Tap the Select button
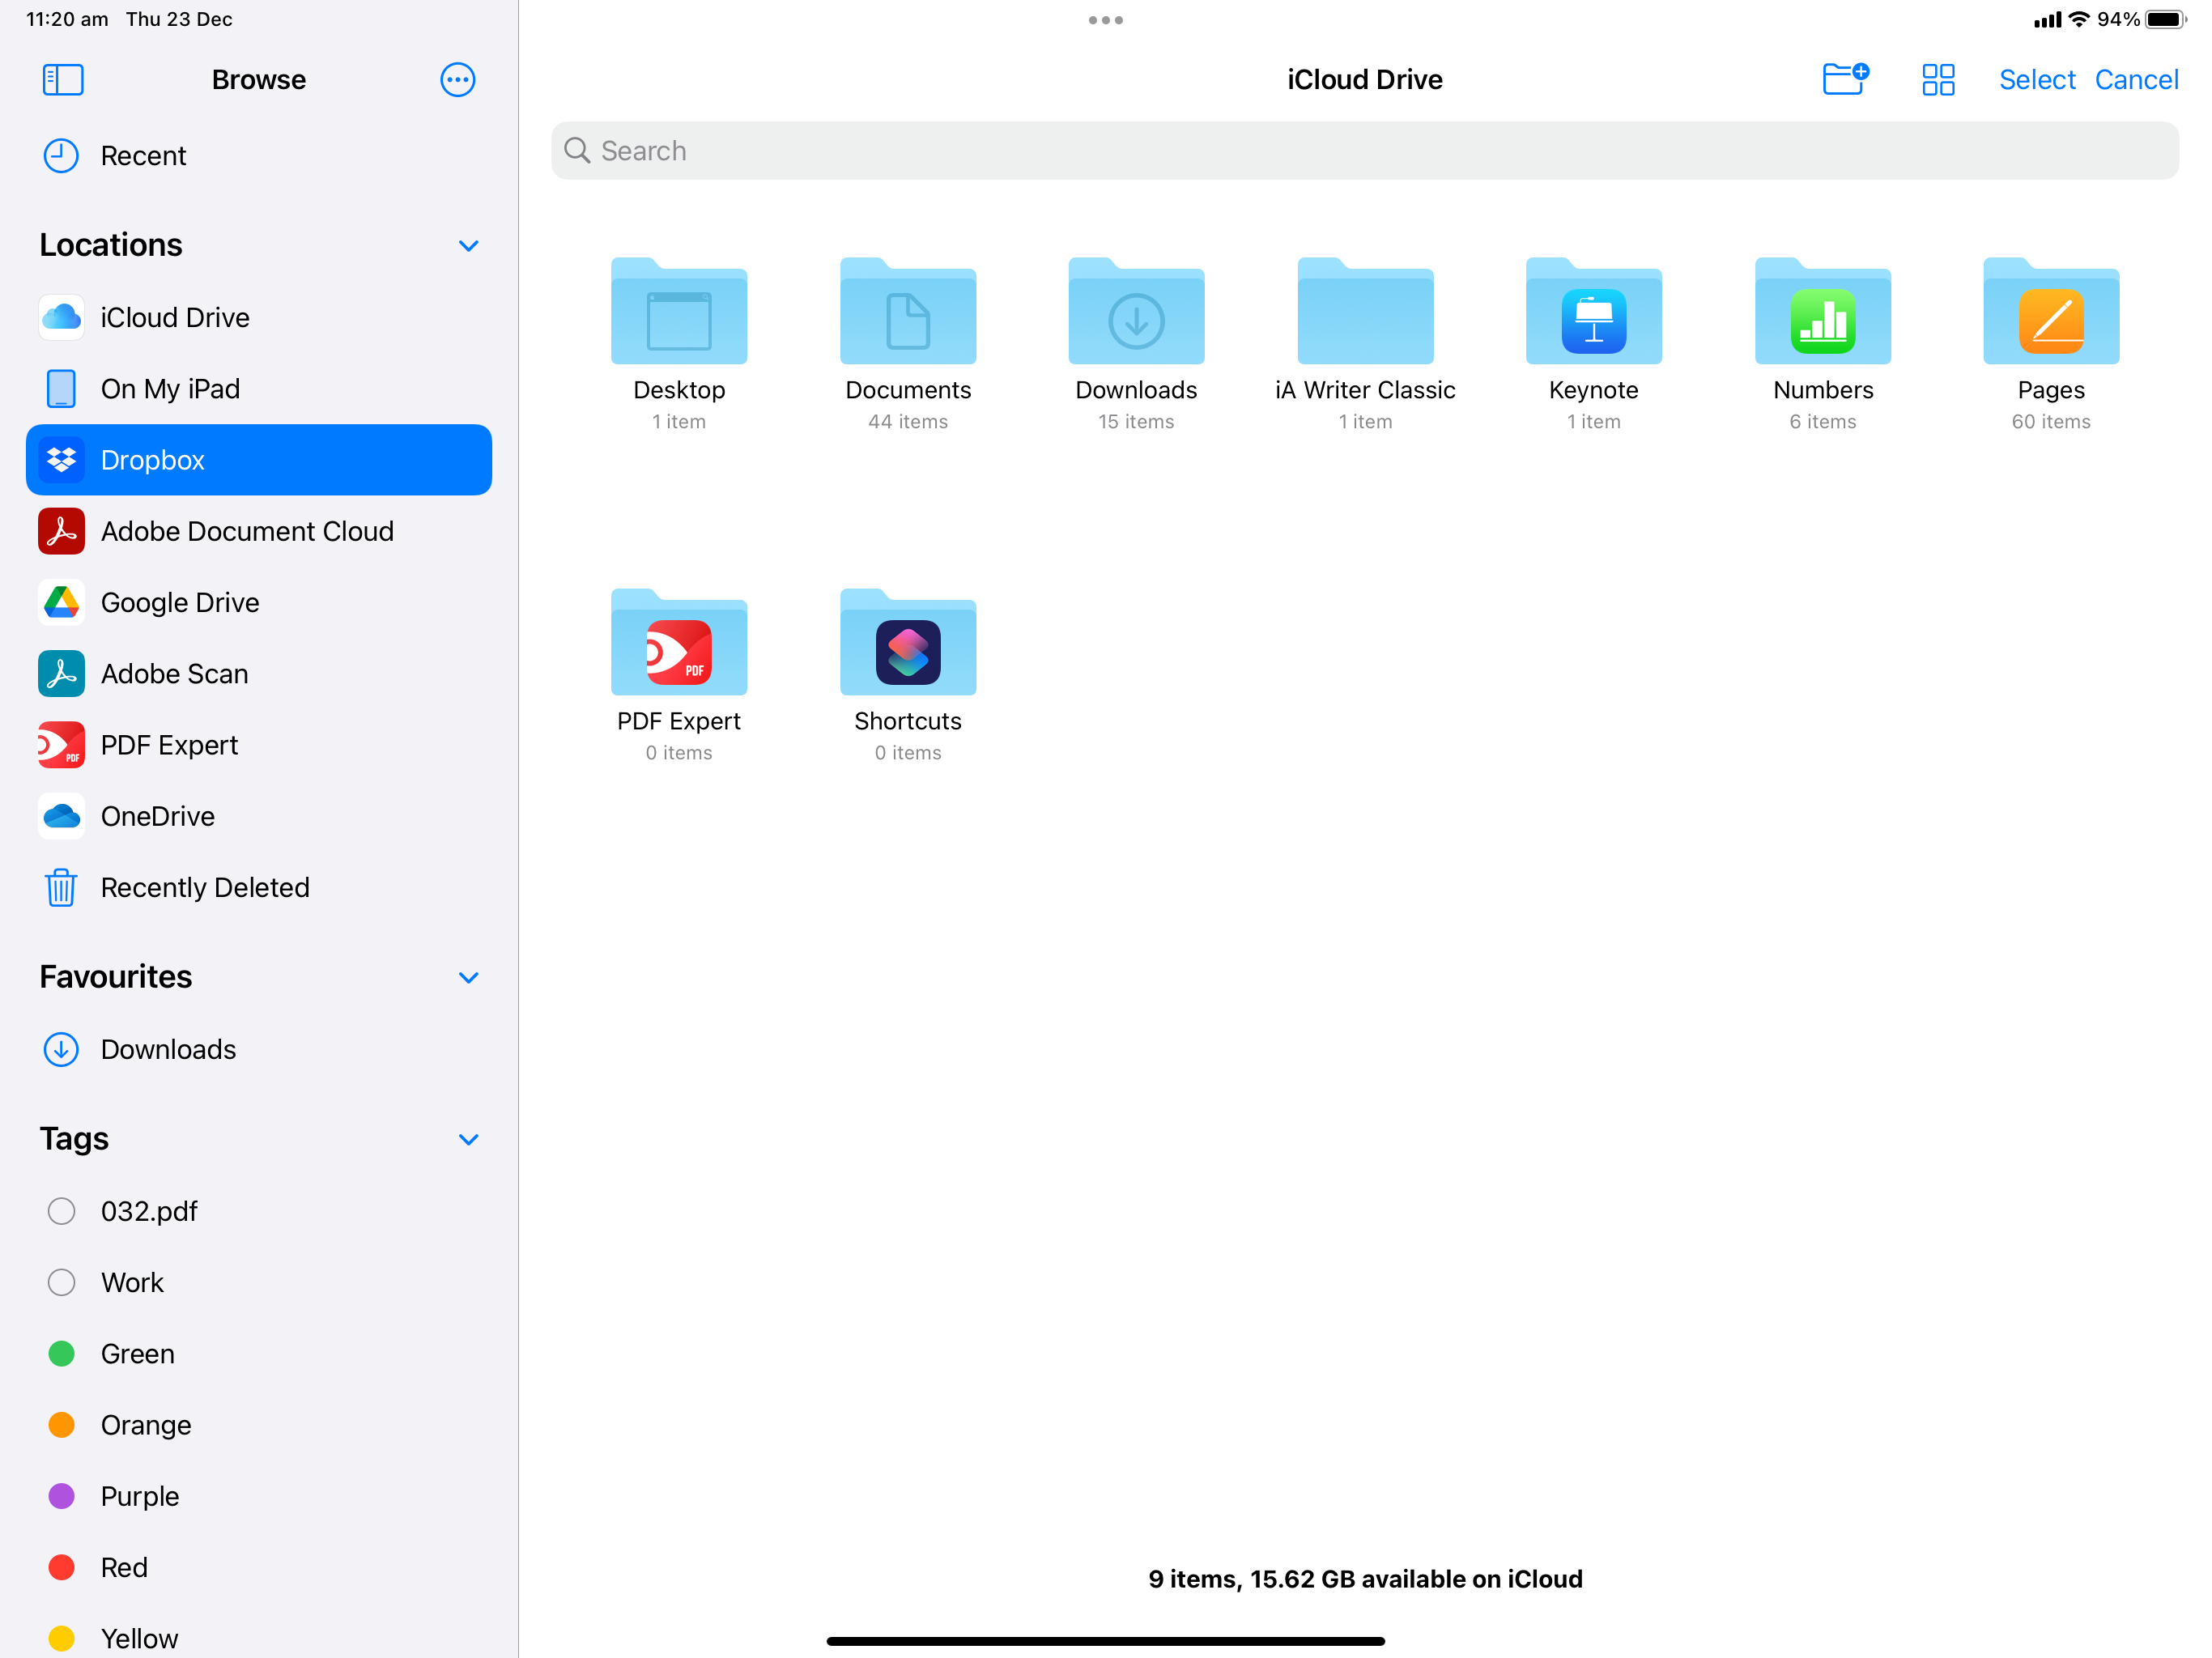This screenshot has height=1658, width=2212. click(x=2036, y=79)
